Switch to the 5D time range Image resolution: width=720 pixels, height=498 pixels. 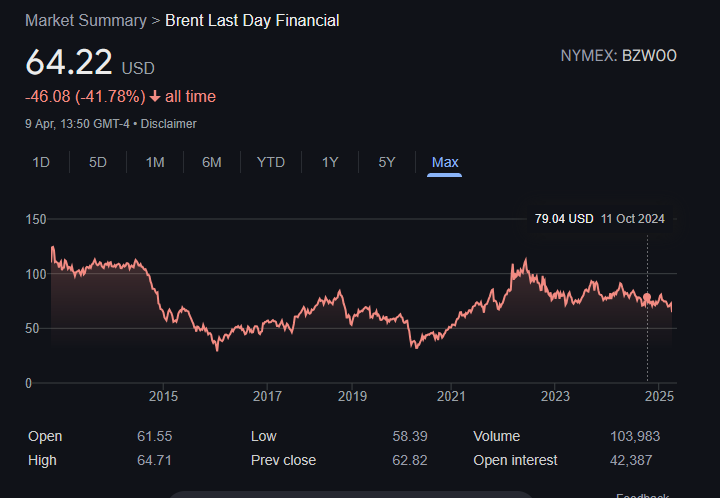click(x=98, y=162)
